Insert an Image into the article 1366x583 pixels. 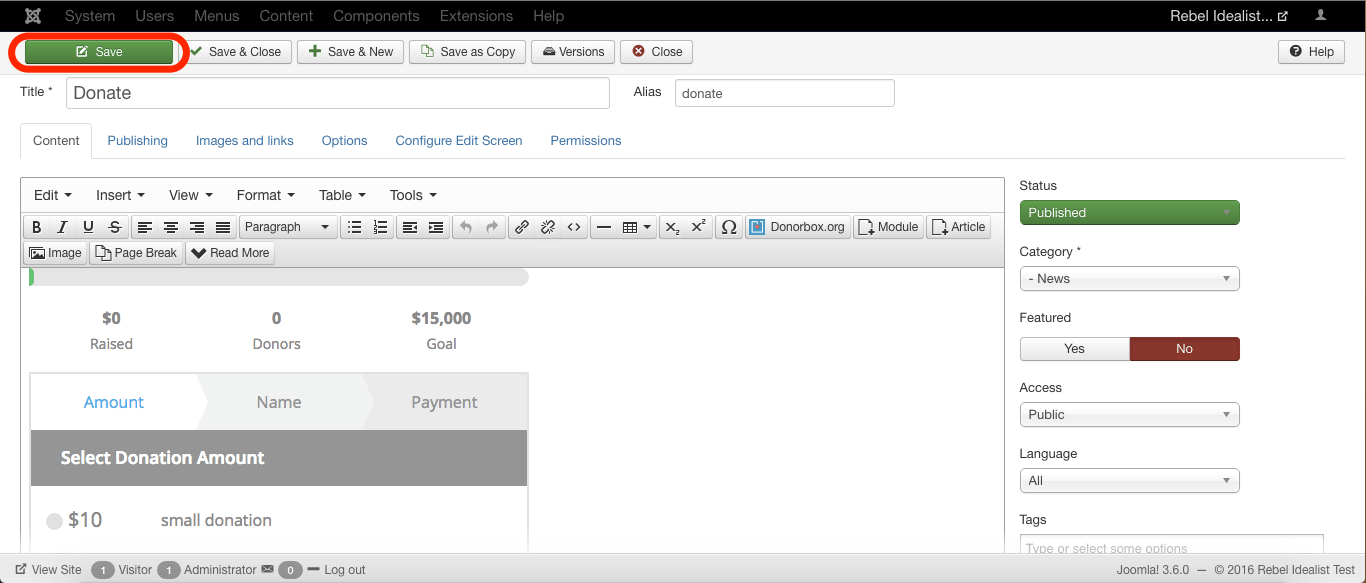(55, 252)
